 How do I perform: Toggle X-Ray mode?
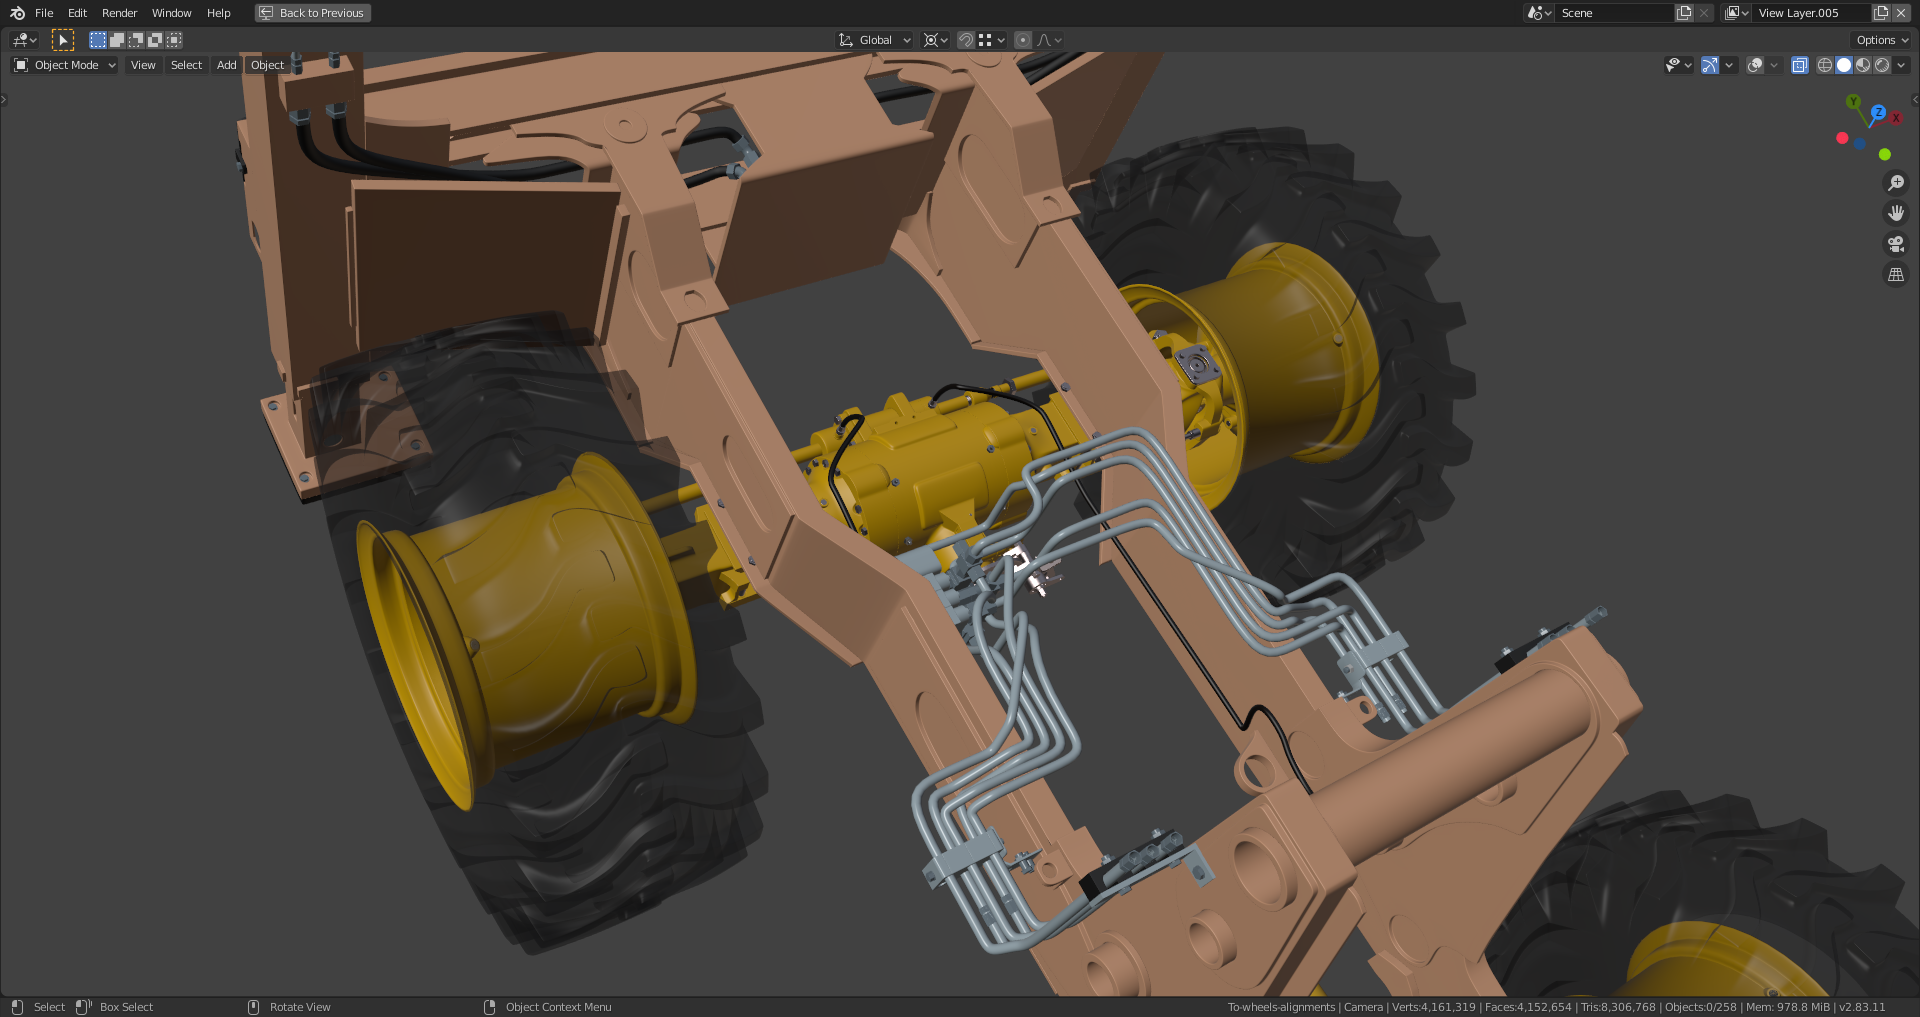pyautogui.click(x=1800, y=65)
